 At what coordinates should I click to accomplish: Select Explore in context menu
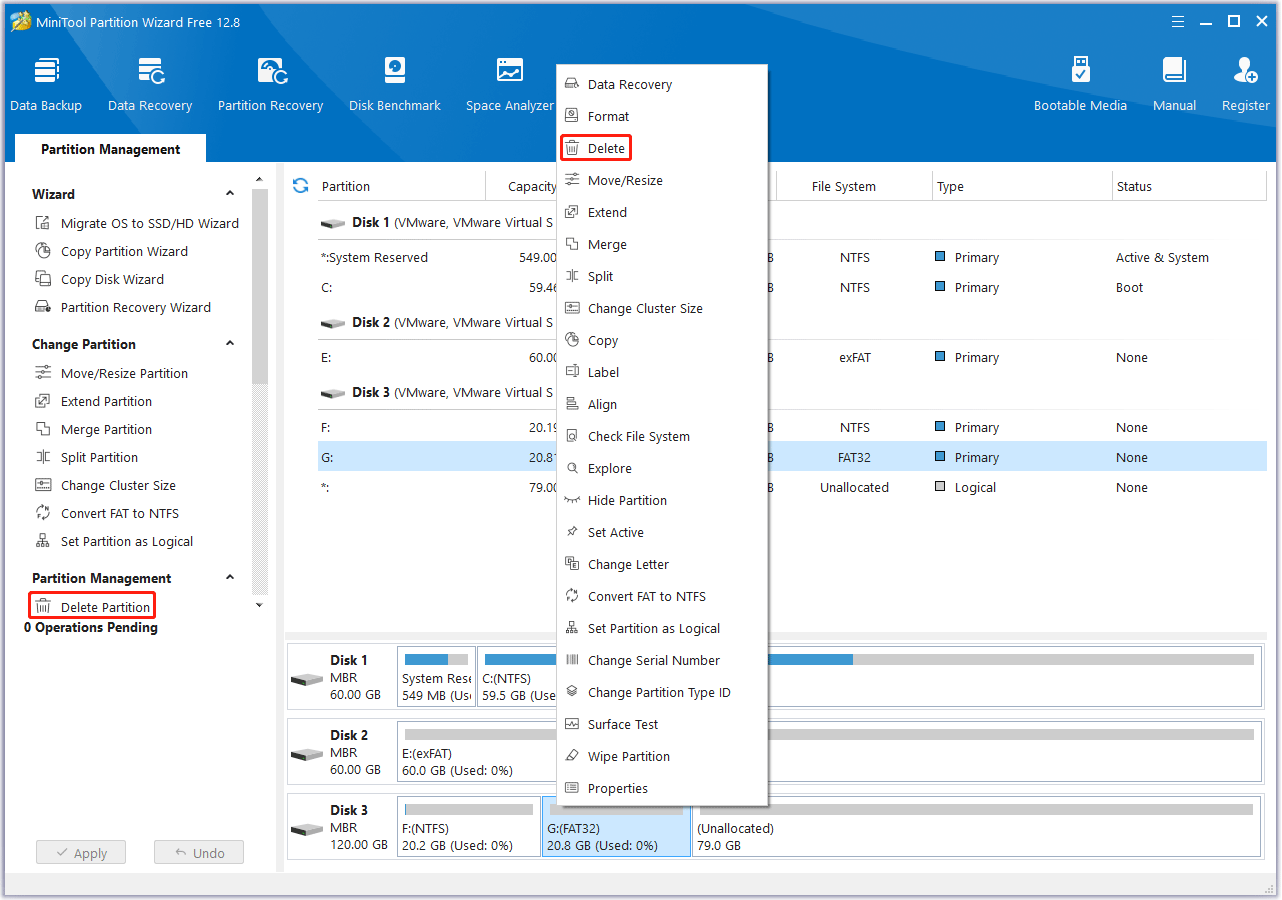(x=662, y=469)
